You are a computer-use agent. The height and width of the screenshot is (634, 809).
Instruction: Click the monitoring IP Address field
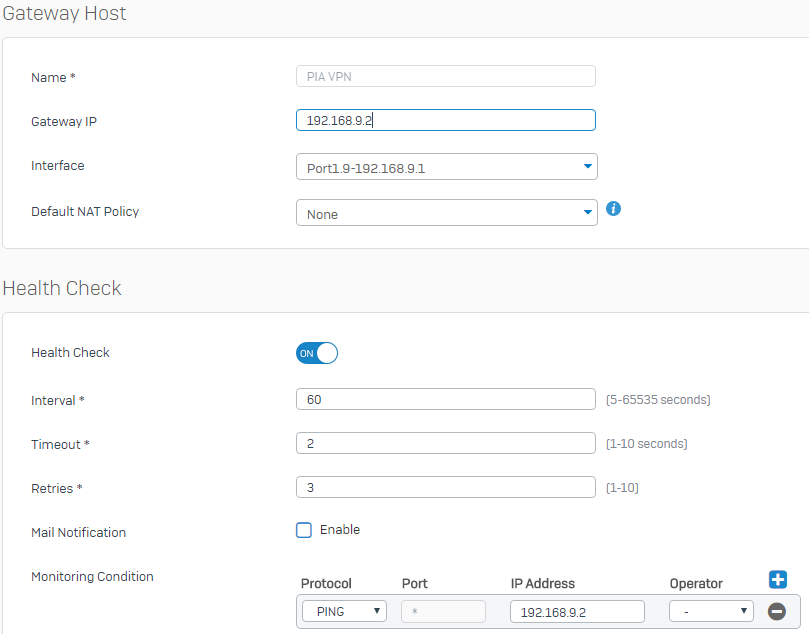(577, 612)
